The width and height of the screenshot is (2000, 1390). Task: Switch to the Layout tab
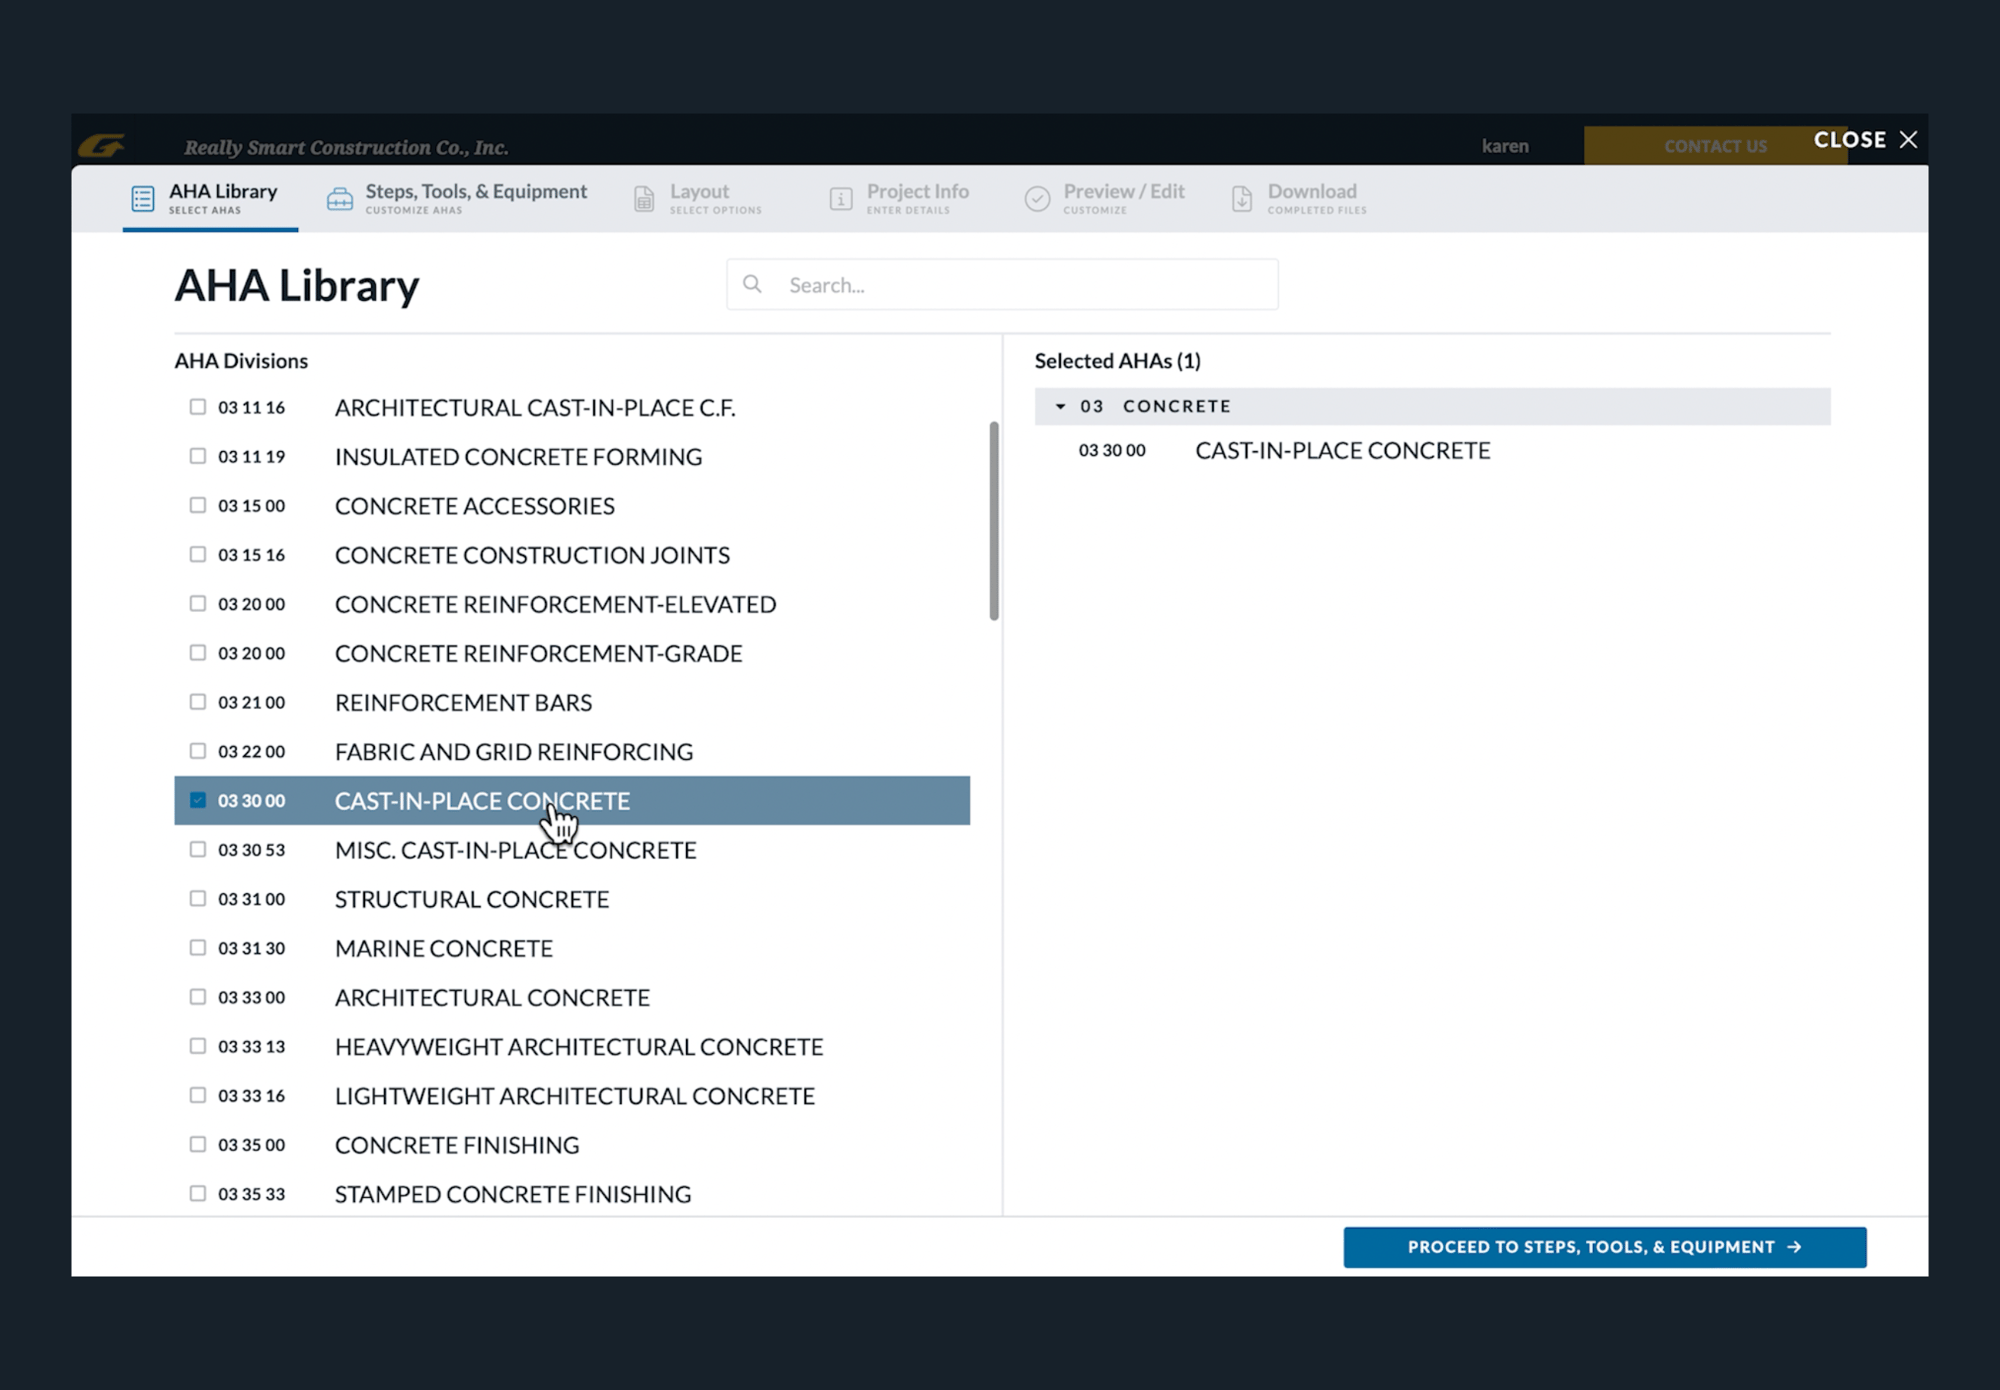(698, 198)
